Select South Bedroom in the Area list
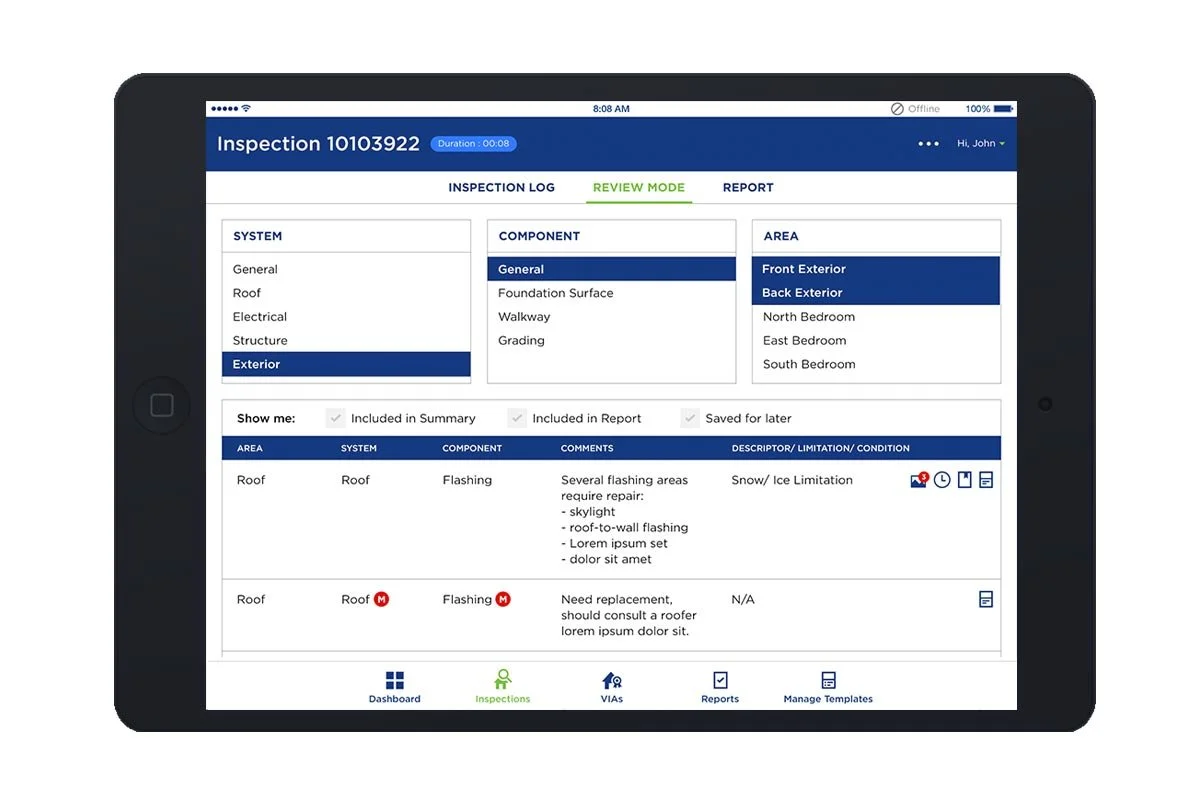Viewport: 1200px width, 800px height. tap(876, 365)
